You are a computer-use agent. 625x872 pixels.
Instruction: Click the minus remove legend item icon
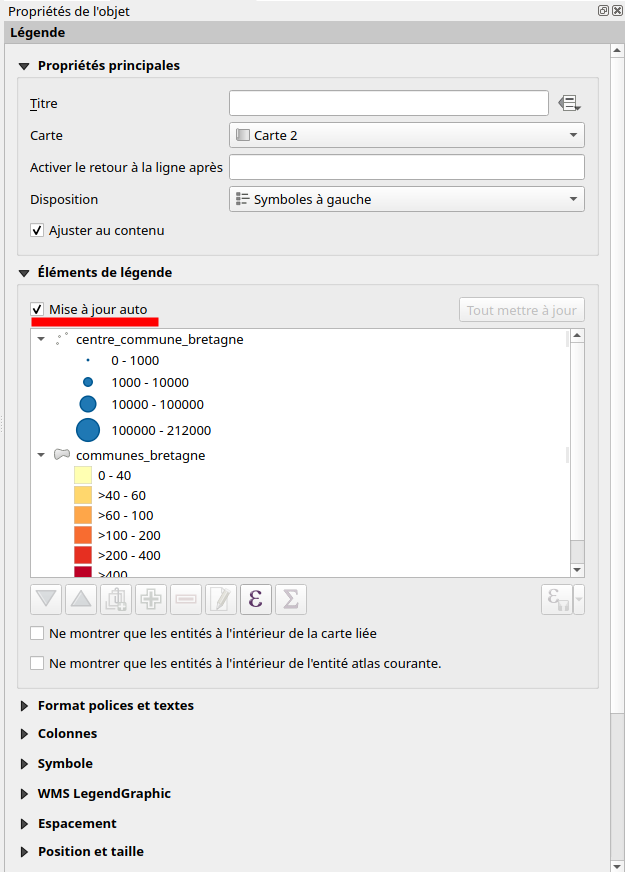(x=186, y=599)
